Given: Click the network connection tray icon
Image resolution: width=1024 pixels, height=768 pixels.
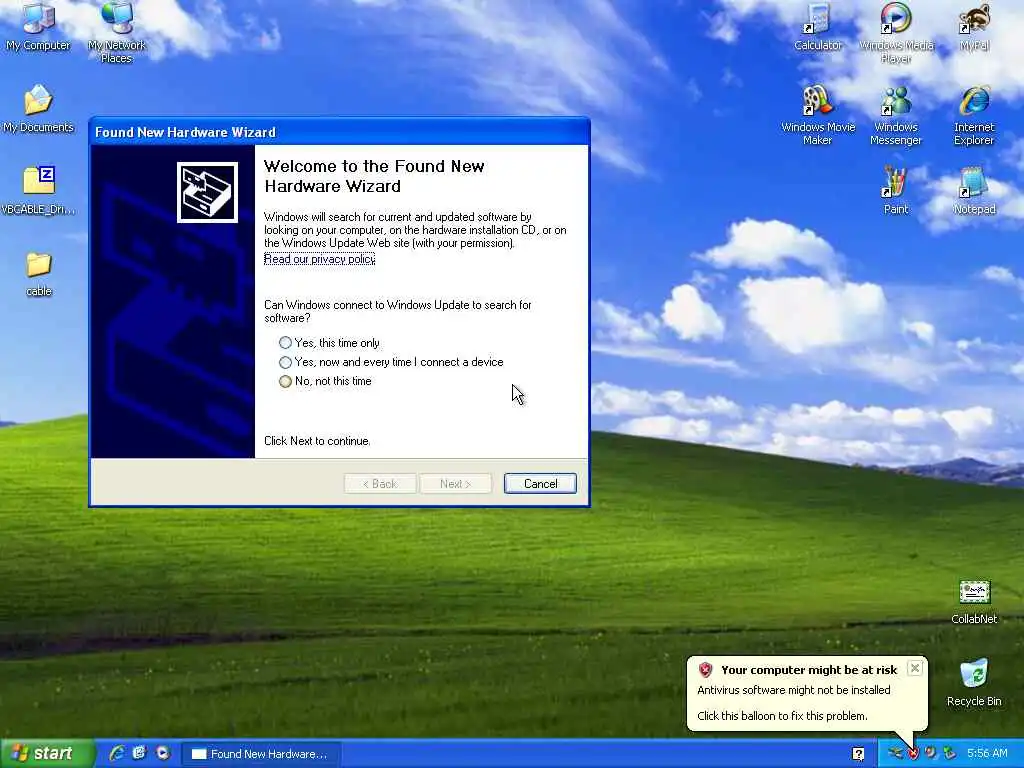Looking at the screenshot, I should [895, 754].
